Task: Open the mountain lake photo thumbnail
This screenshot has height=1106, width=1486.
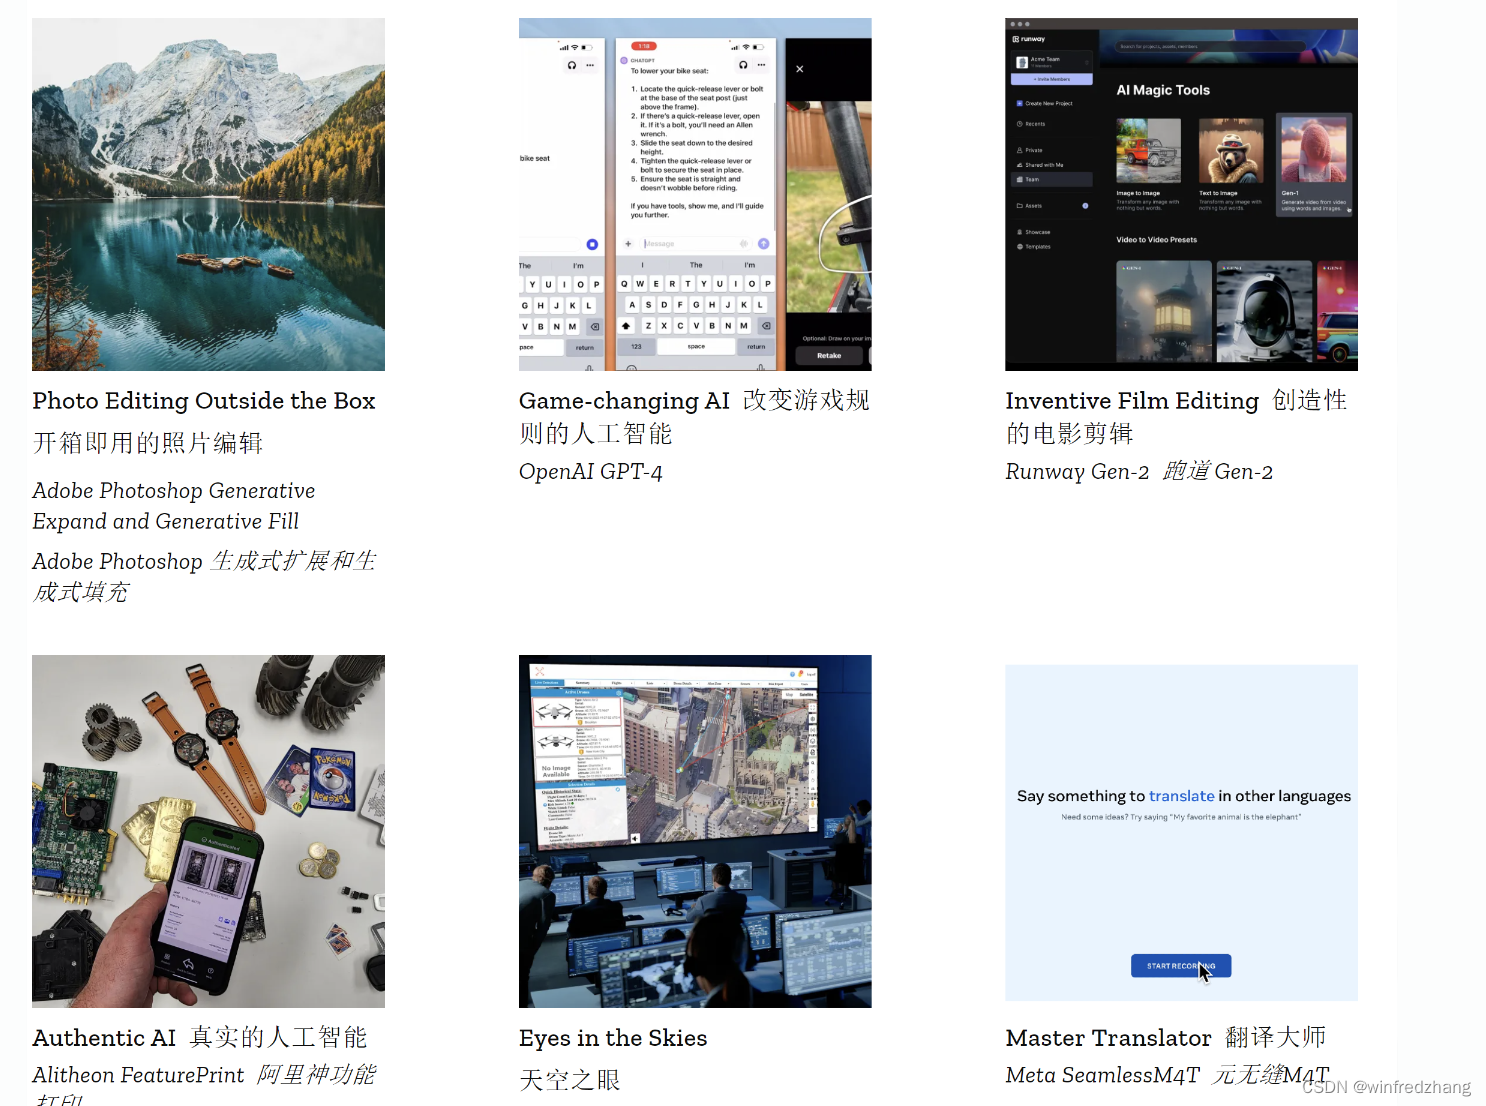Action: coord(208,194)
